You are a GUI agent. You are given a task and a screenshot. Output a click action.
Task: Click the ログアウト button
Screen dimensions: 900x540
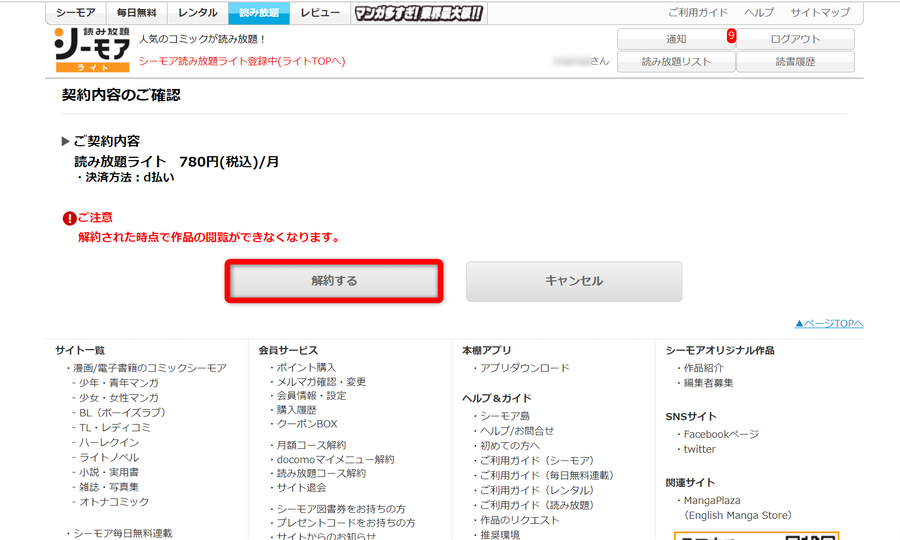(795, 39)
